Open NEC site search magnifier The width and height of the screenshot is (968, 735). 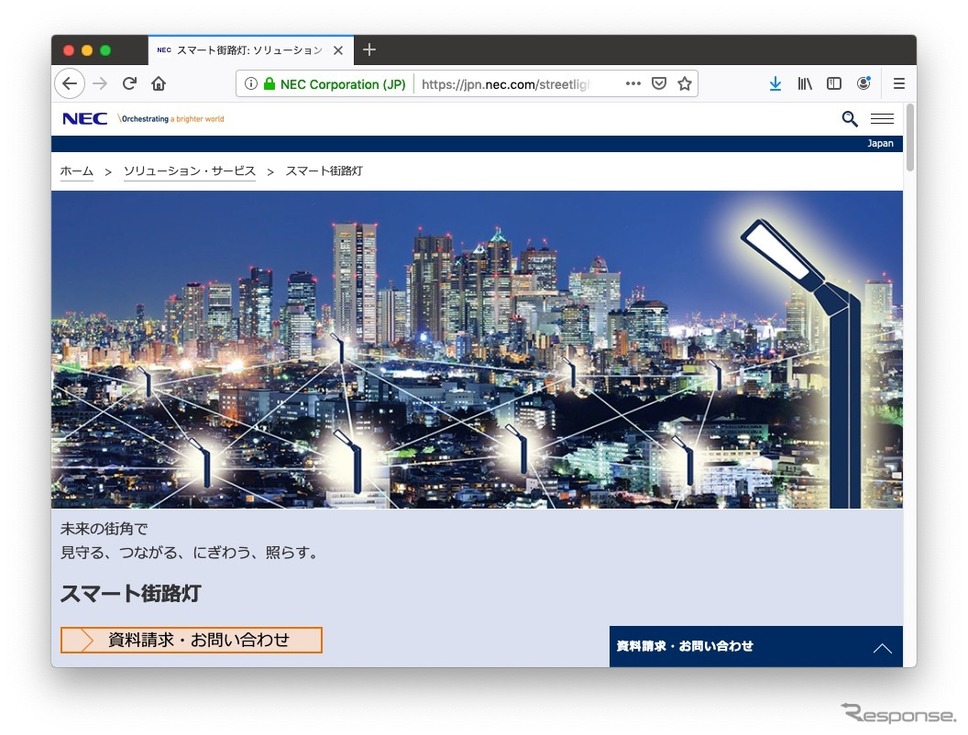849,119
